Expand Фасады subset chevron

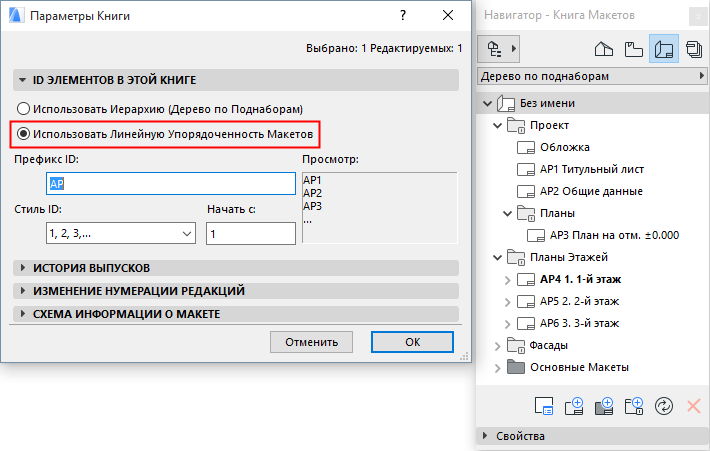[498, 346]
